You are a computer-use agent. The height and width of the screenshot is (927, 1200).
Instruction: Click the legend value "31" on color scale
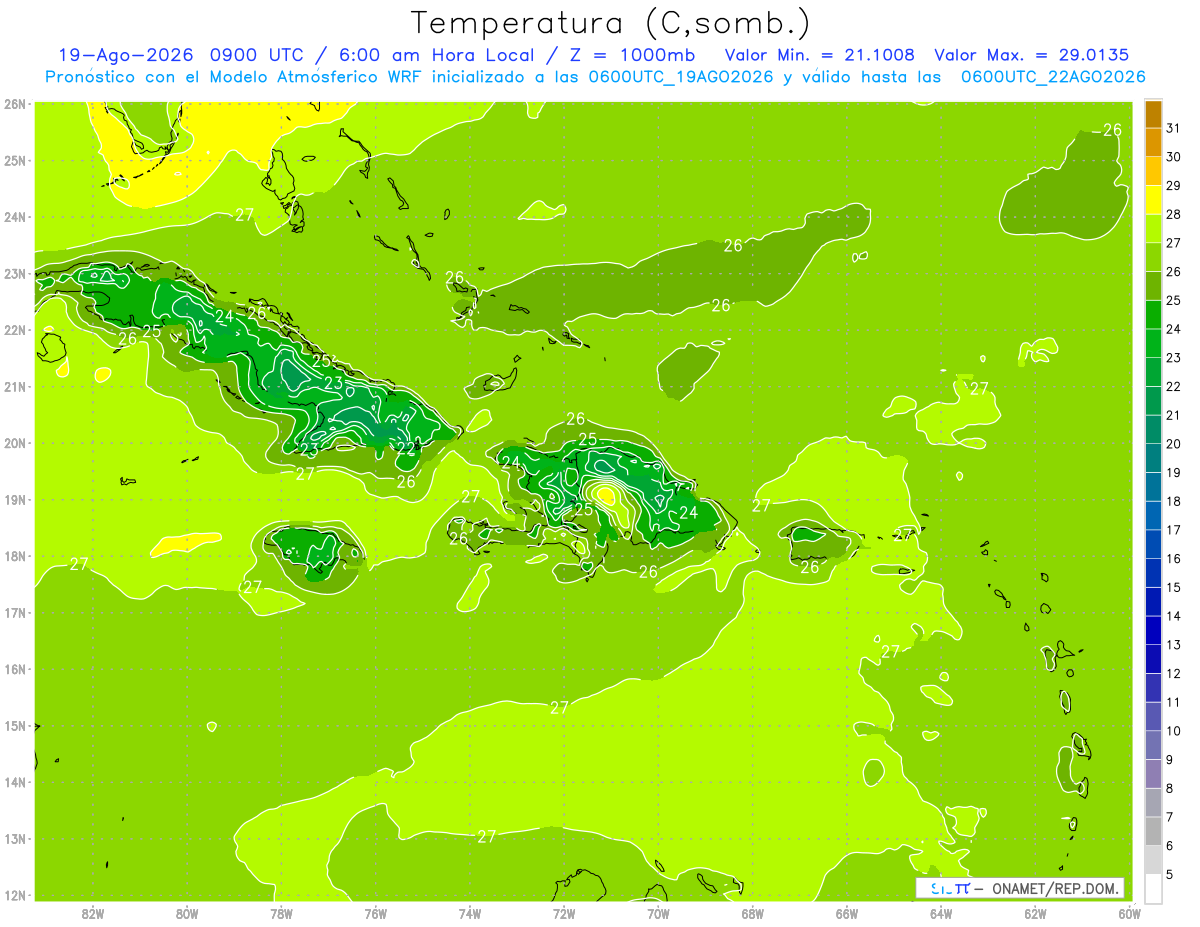[x=1174, y=129]
